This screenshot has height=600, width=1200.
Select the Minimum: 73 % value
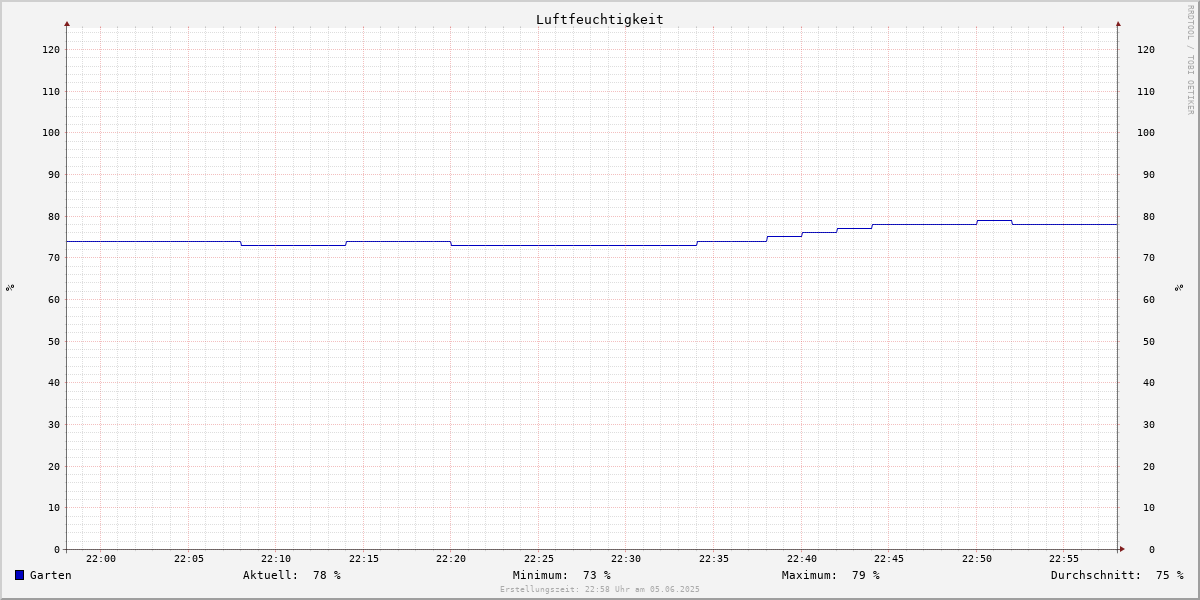click(x=562, y=575)
